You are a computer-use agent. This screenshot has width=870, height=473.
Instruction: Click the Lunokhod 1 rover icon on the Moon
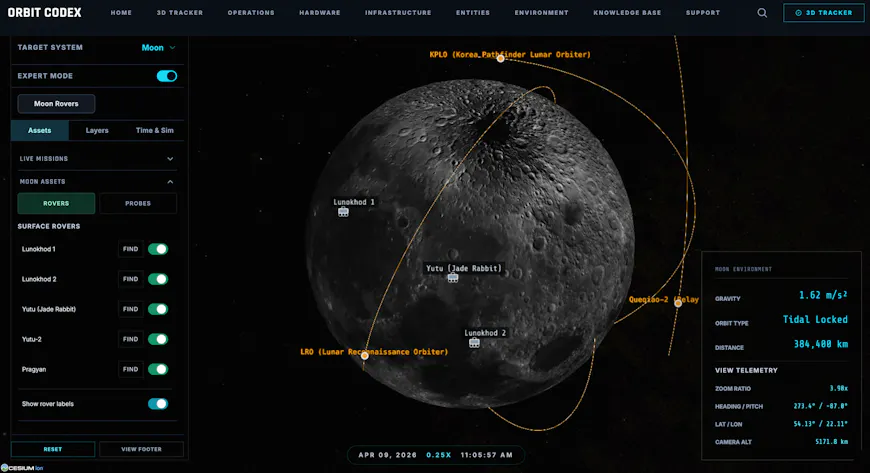pos(343,212)
